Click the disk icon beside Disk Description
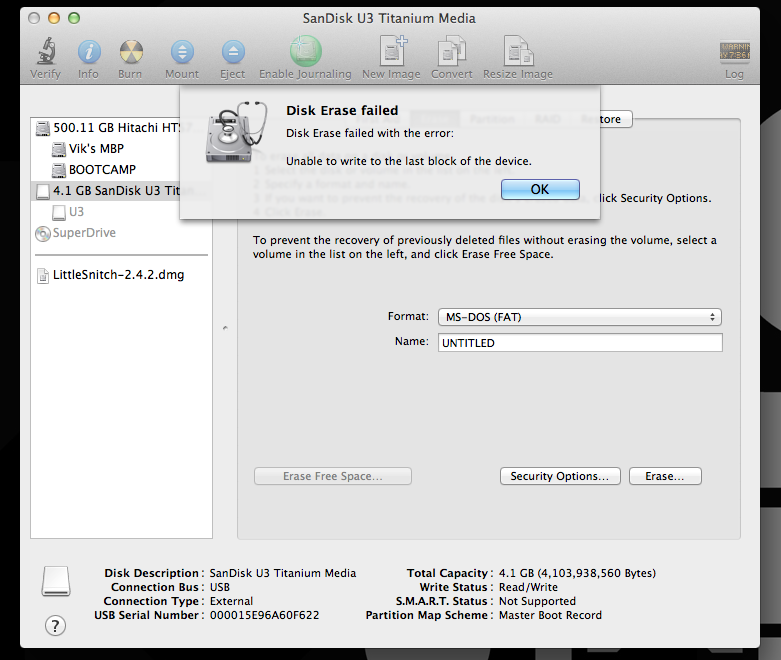Image resolution: width=781 pixels, height=660 pixels. click(x=56, y=581)
